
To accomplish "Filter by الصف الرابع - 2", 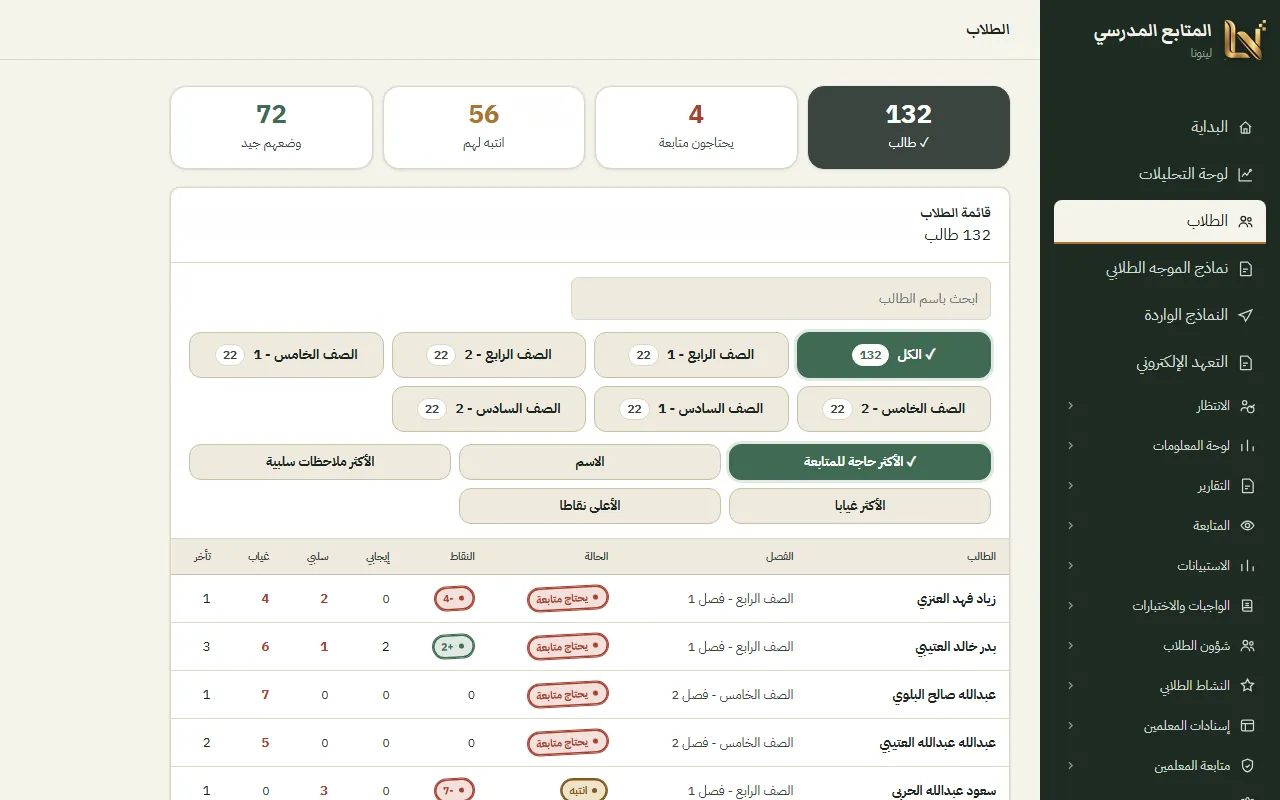I will coord(489,355).
